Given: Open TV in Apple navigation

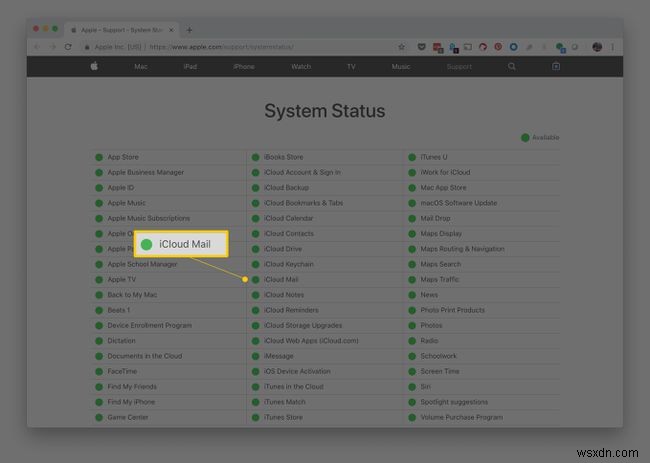Looking at the screenshot, I should click(351, 66).
